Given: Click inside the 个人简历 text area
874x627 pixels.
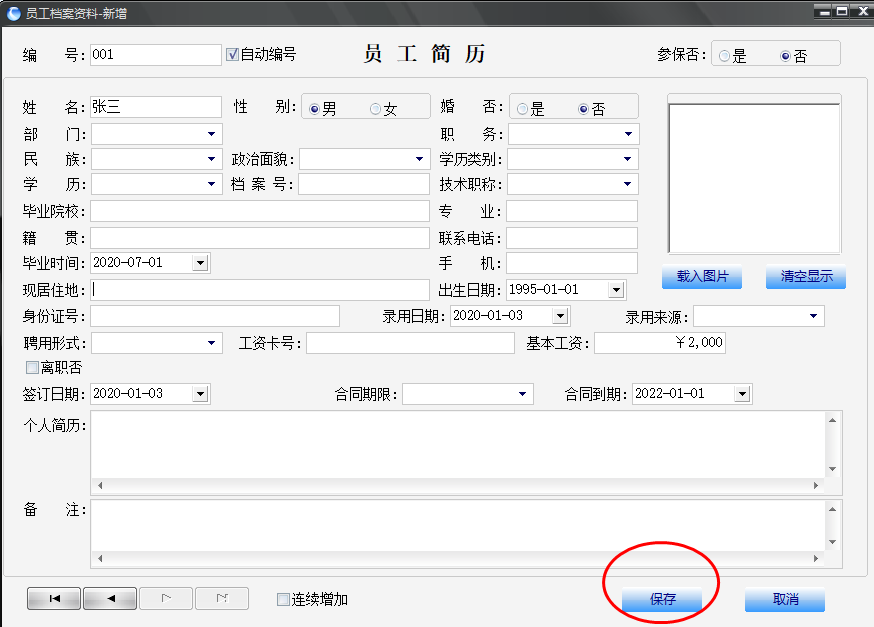Looking at the screenshot, I should (458, 445).
